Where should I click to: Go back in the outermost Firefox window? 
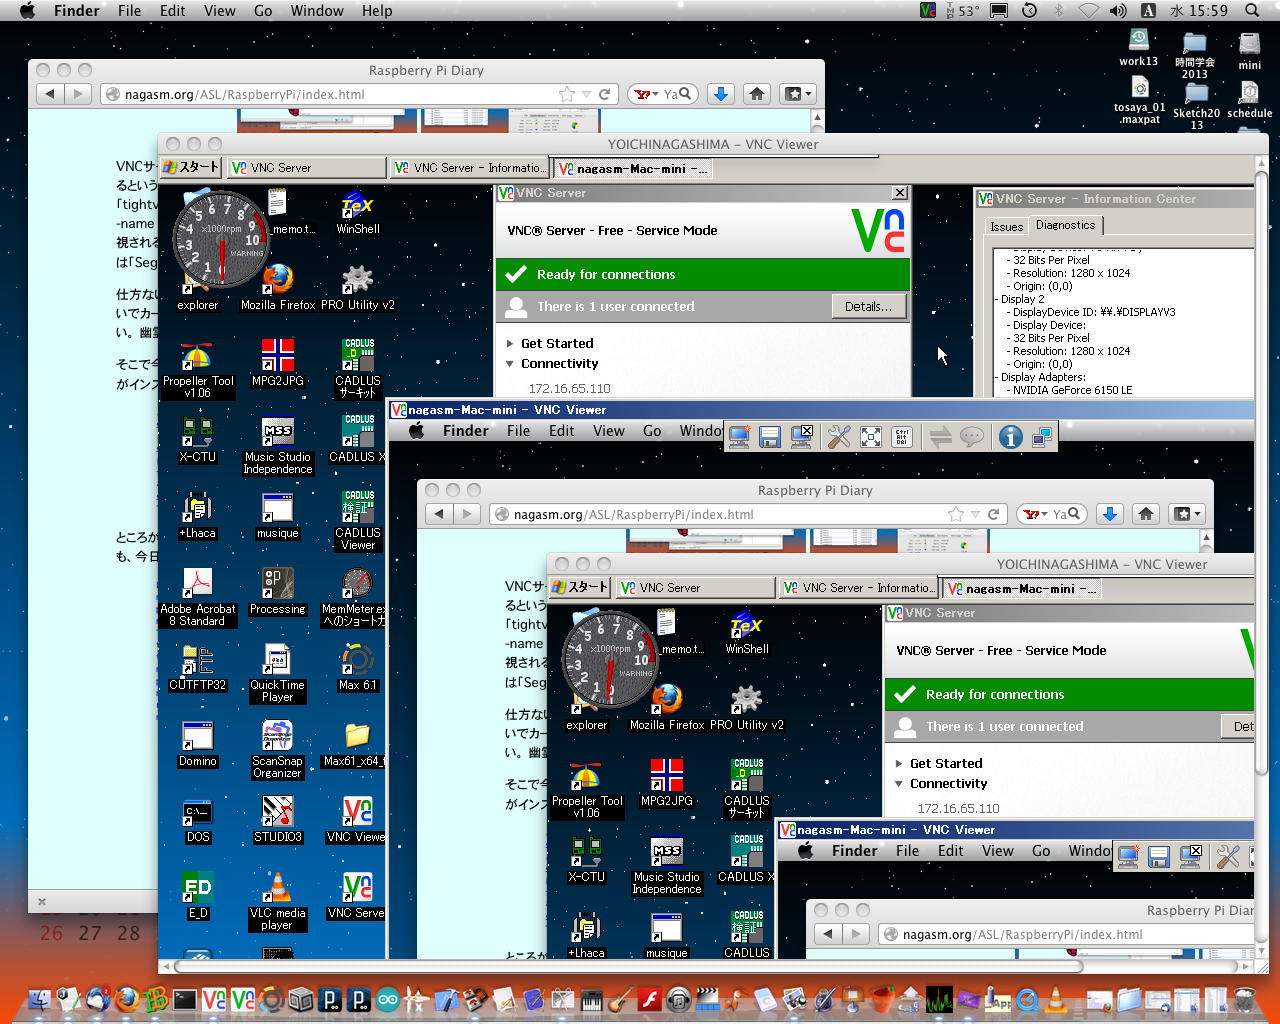click(x=49, y=94)
